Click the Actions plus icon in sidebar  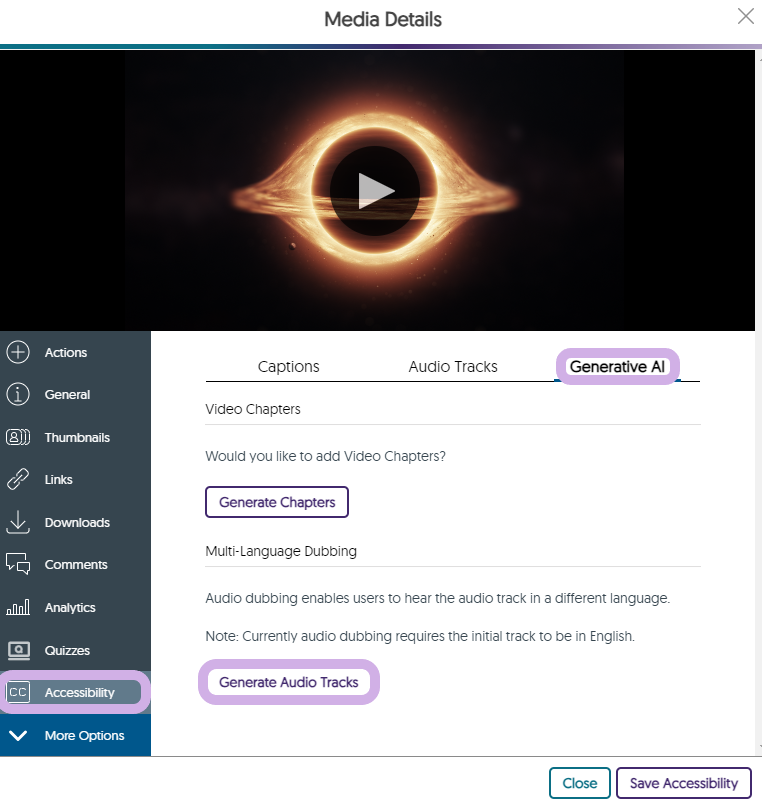pyautogui.click(x=18, y=352)
